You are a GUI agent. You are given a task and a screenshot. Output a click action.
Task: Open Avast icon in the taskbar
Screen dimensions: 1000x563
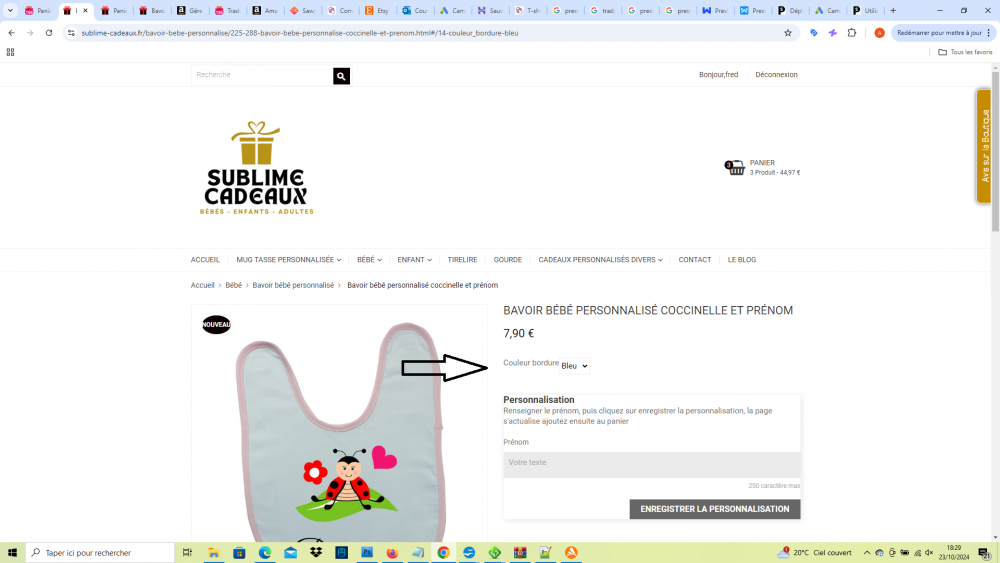(x=571, y=553)
